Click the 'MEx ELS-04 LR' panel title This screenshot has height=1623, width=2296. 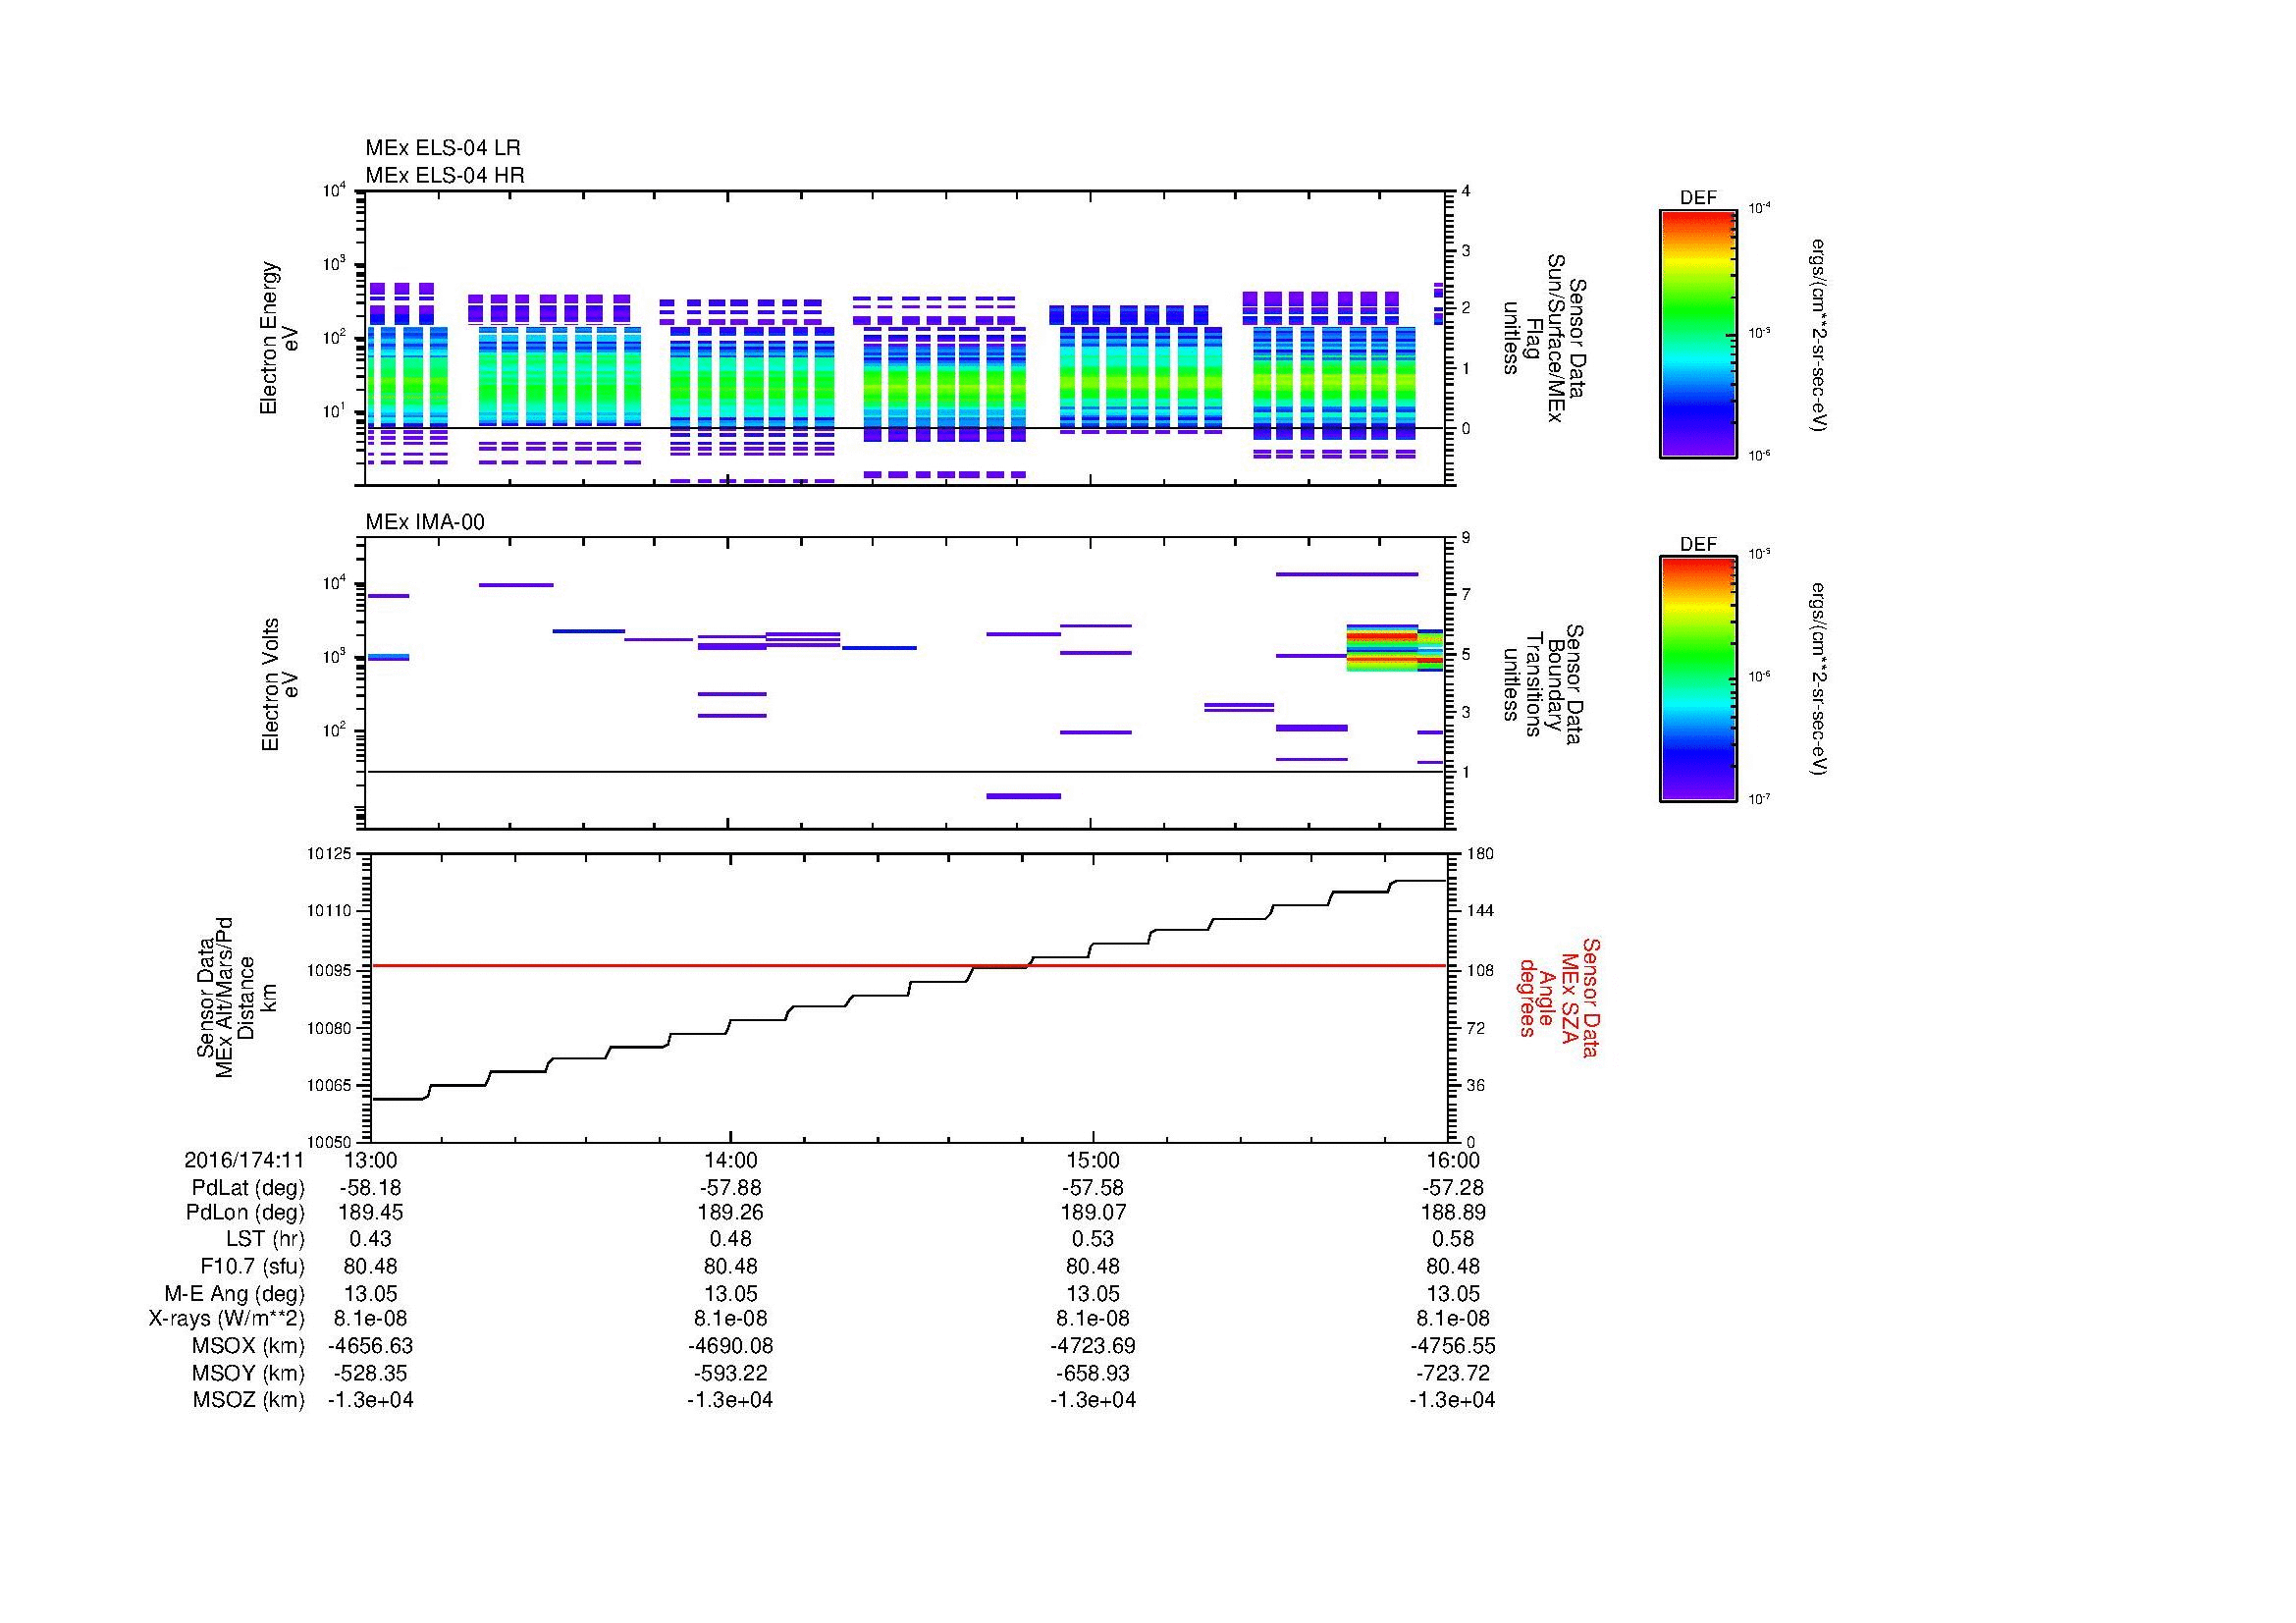(443, 148)
